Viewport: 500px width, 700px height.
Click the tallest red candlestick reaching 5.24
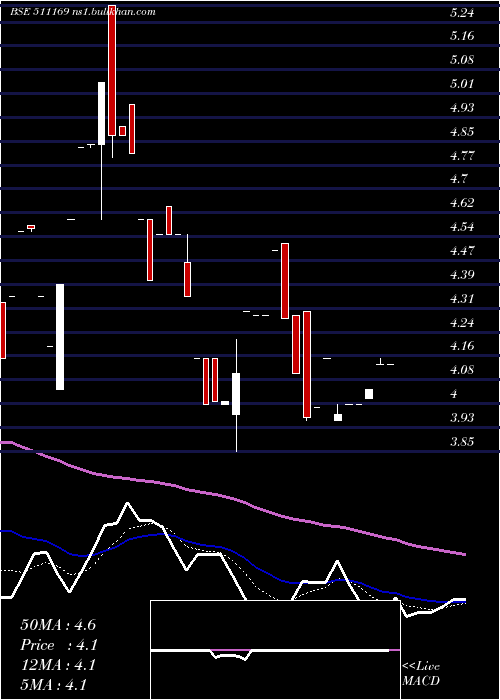[112, 70]
